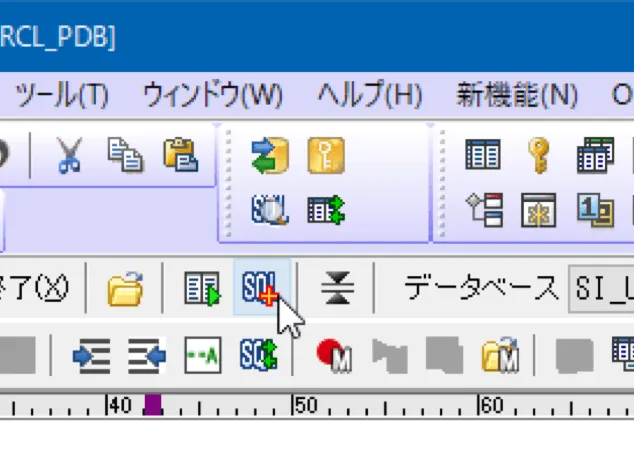
Task: Click the blue table list icon
Action: pos(483,155)
